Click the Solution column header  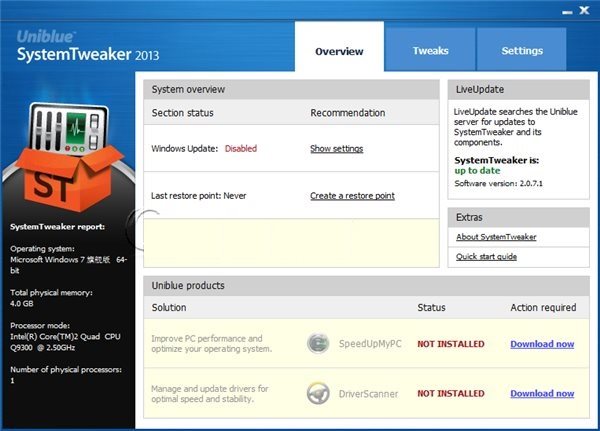click(x=169, y=307)
